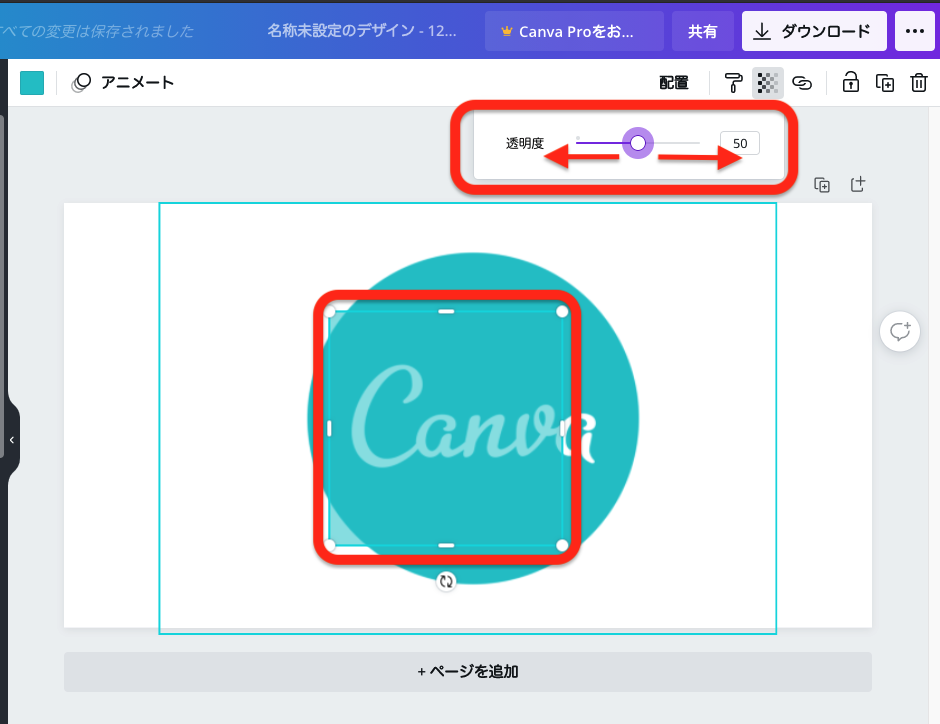
Task: Select the semi-transparent teal square on canvas
Action: pos(445,429)
